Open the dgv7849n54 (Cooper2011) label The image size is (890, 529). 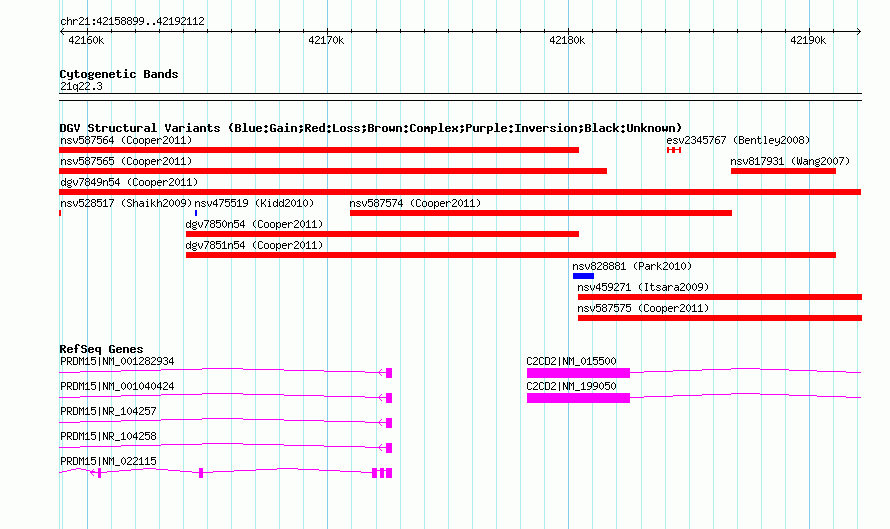click(x=129, y=182)
